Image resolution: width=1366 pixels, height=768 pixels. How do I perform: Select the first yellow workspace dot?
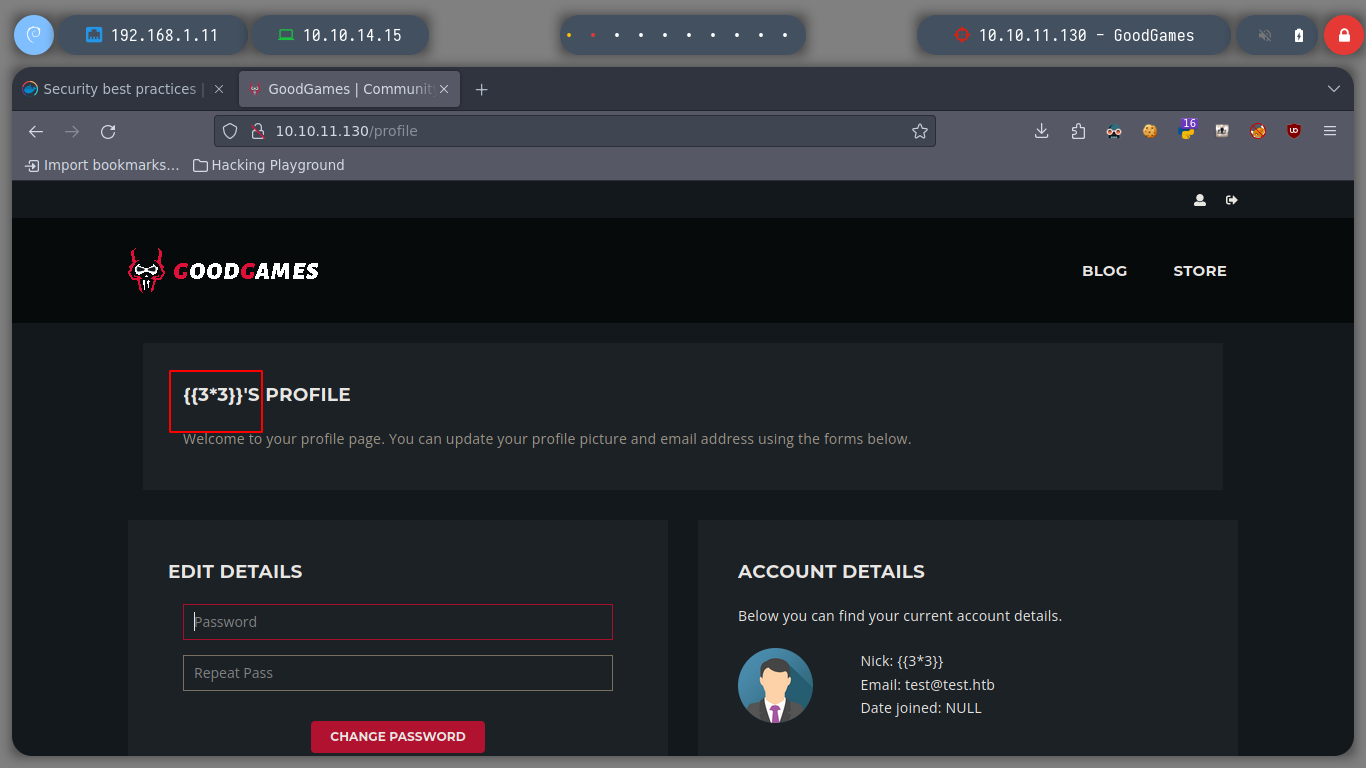[569, 35]
